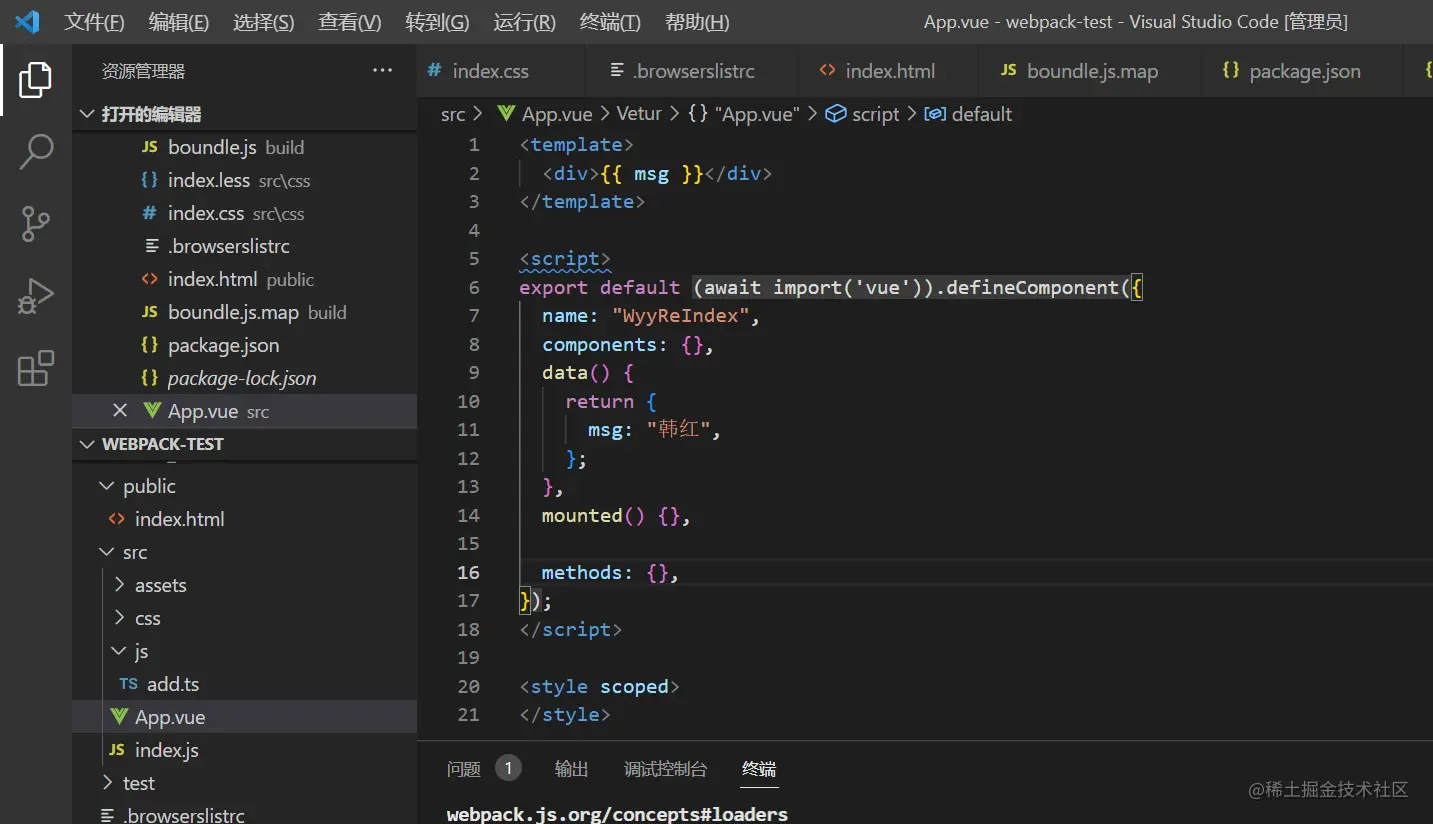Click the Vue icon beside App.vue in file tree
This screenshot has width=1433, height=824.
pos(119,717)
